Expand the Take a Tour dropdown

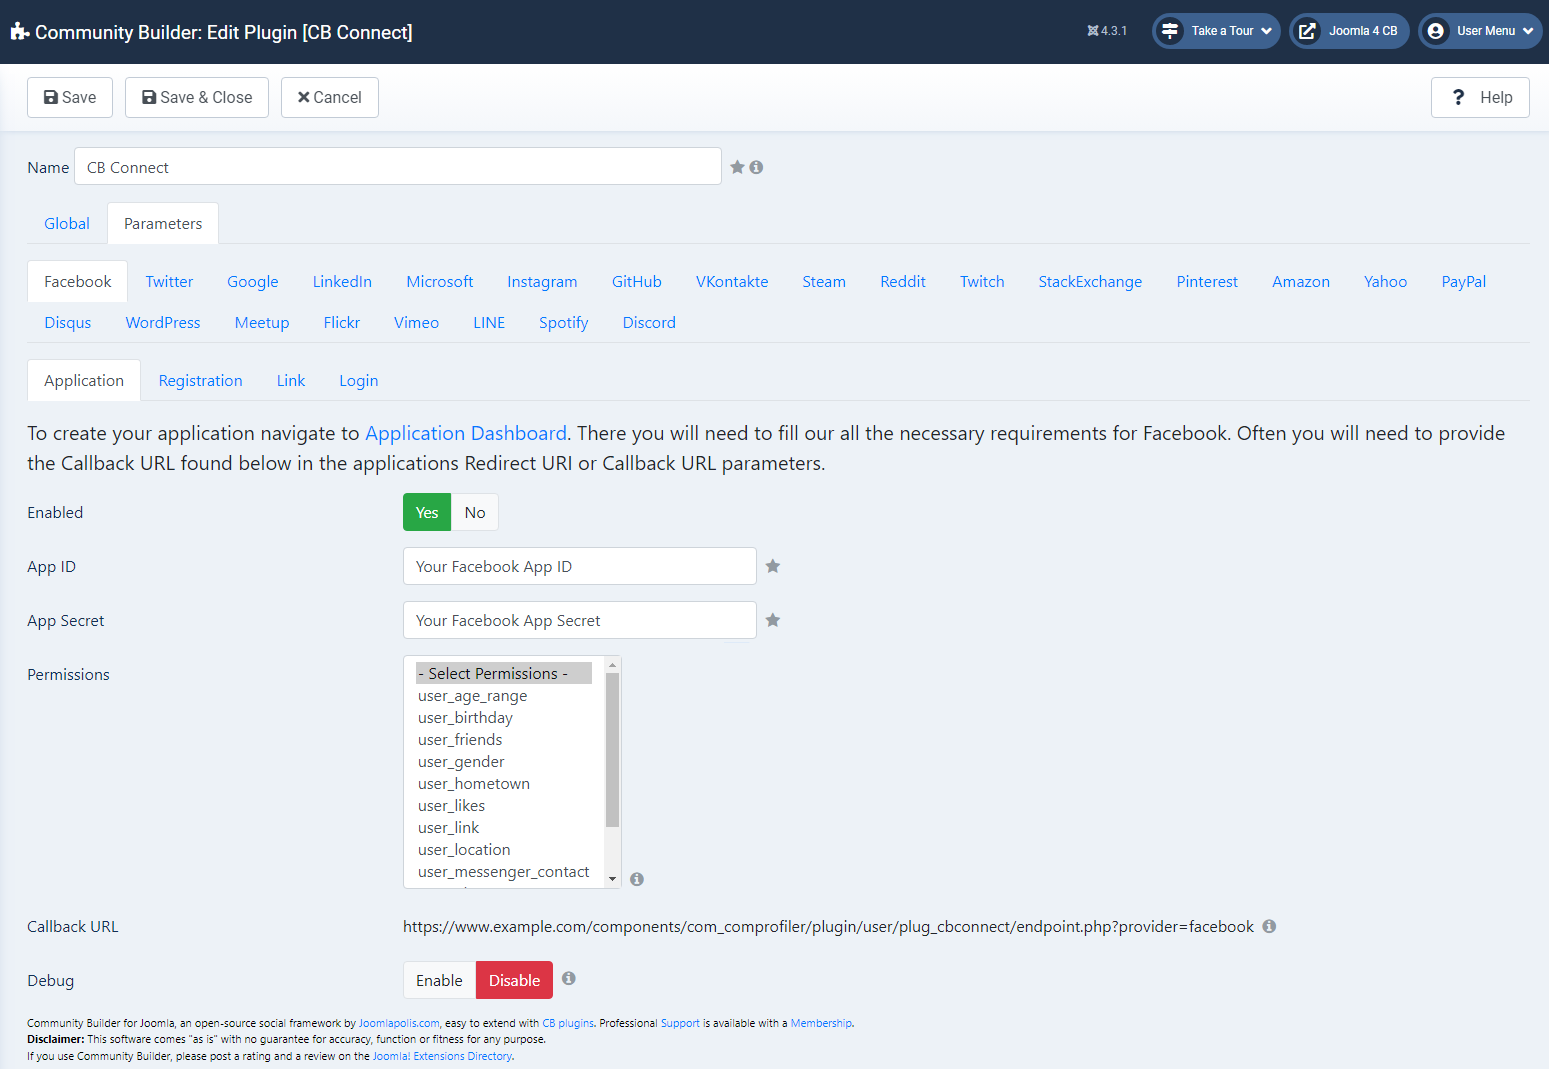[1216, 31]
